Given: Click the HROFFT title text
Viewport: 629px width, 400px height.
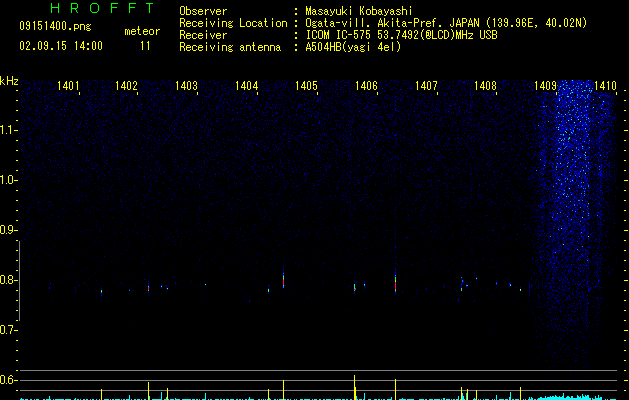Looking at the screenshot, I should (x=103, y=8).
